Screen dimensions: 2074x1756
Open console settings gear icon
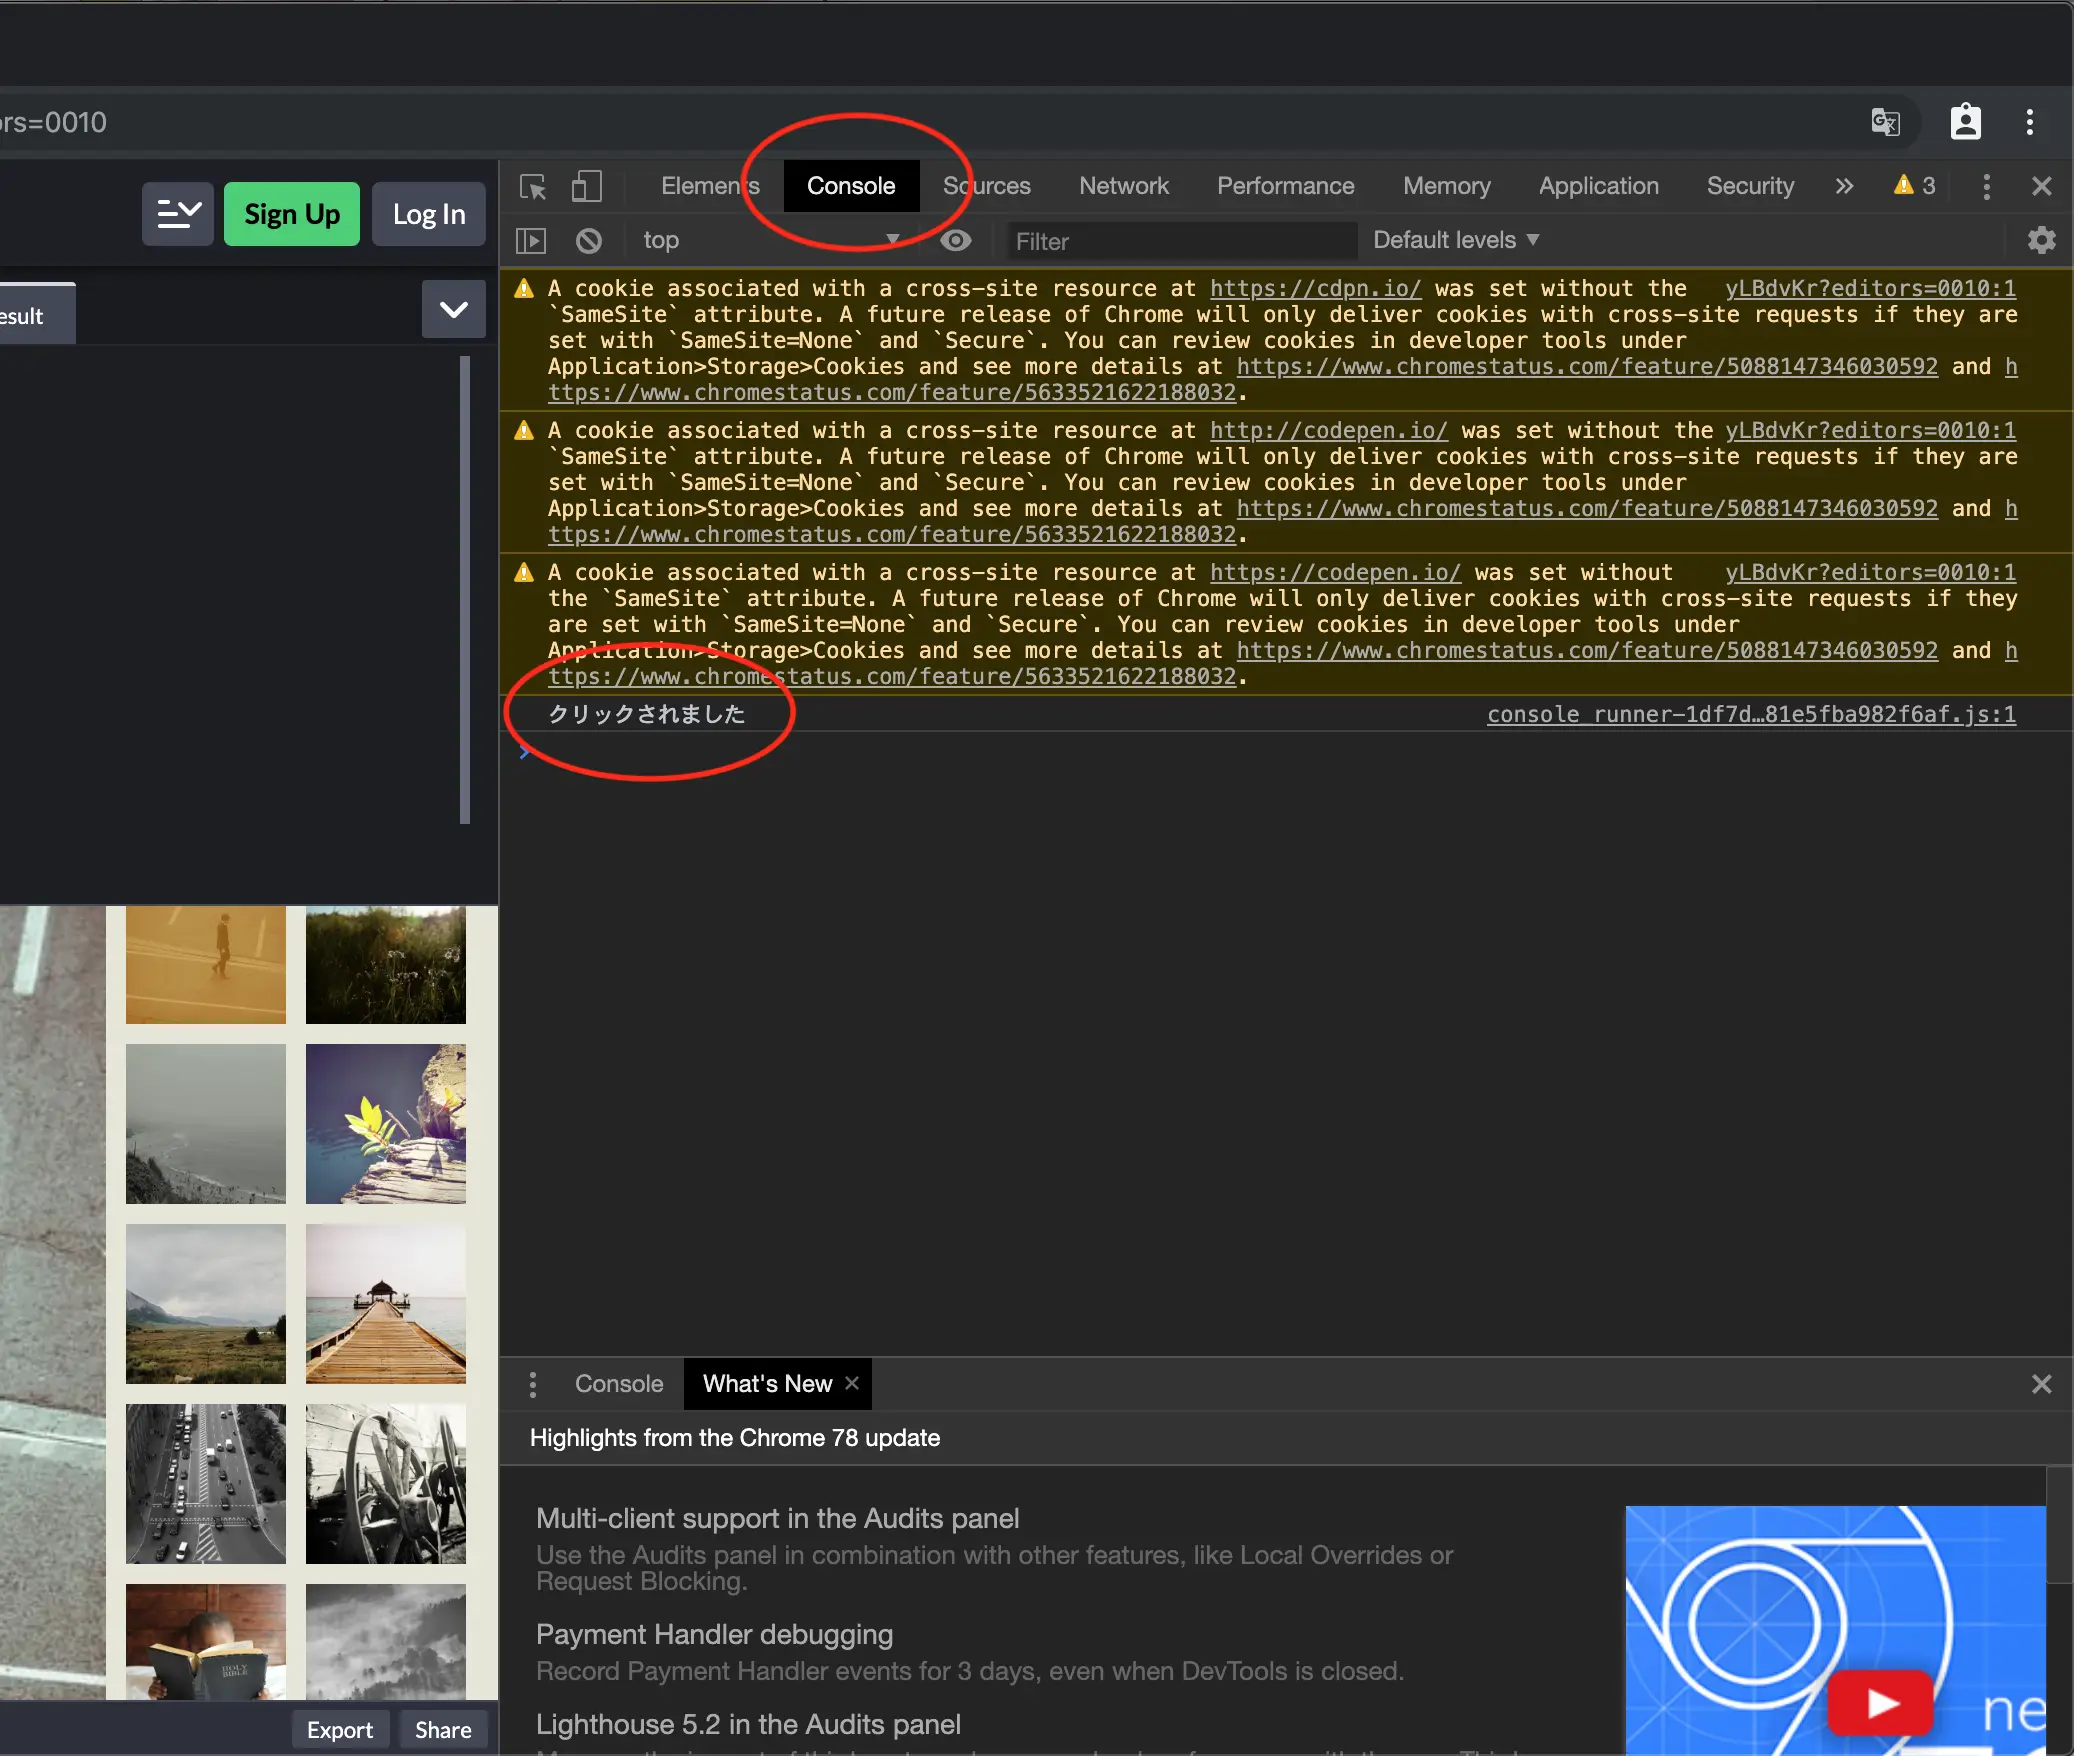click(x=2041, y=241)
